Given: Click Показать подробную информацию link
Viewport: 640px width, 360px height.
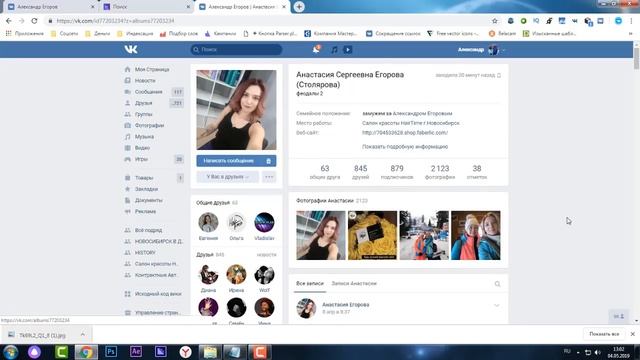Looking at the screenshot, I should (405, 147).
